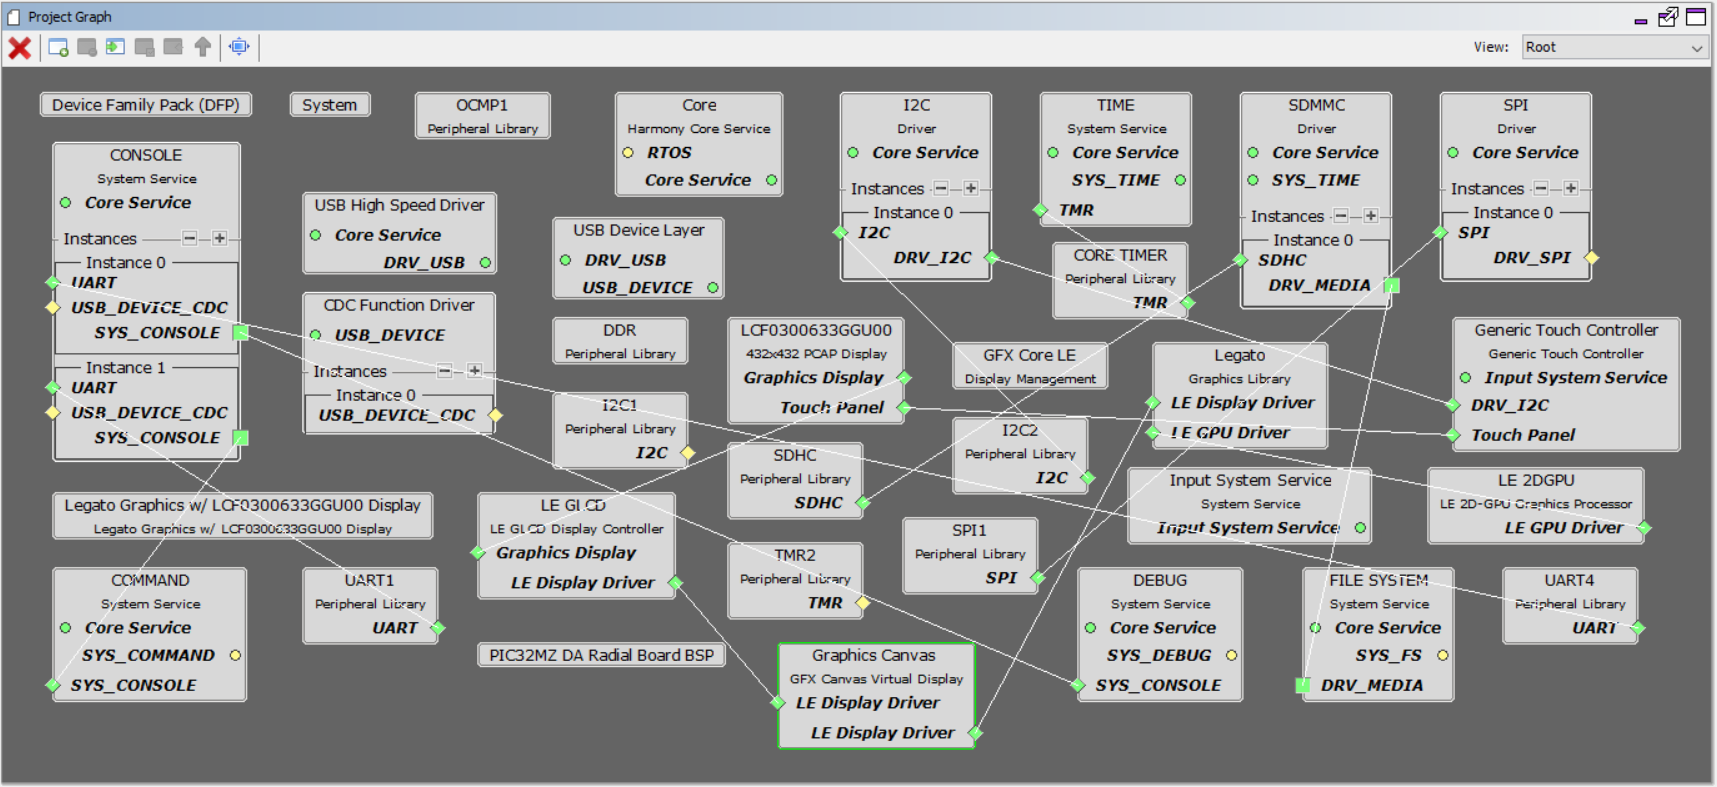Viewport: 1717px width, 787px height.
Task: Click the grayed-out disband group icon with minus
Action: [x=87, y=48]
